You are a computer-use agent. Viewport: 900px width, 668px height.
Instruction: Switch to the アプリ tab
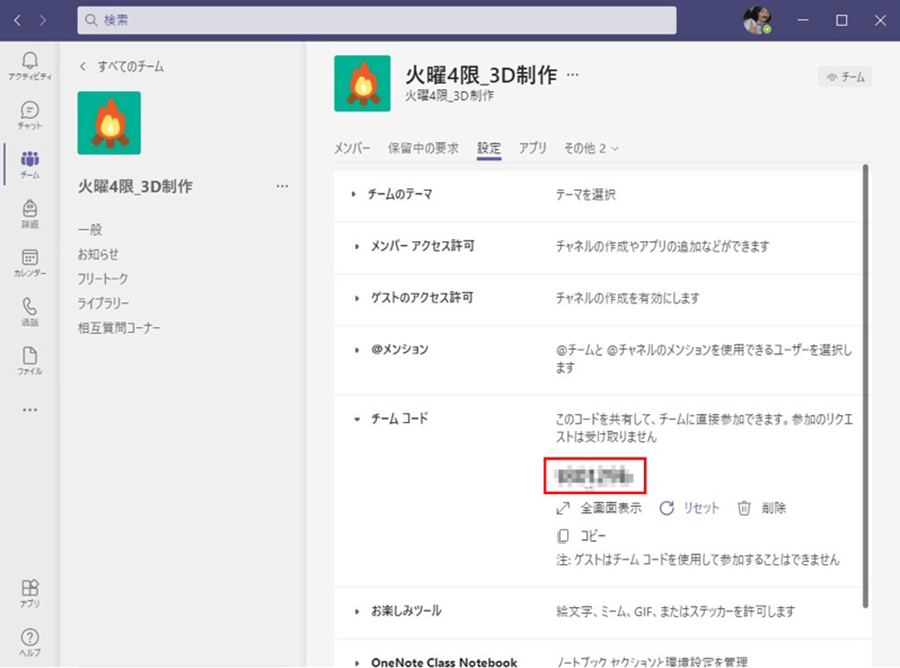pos(533,148)
